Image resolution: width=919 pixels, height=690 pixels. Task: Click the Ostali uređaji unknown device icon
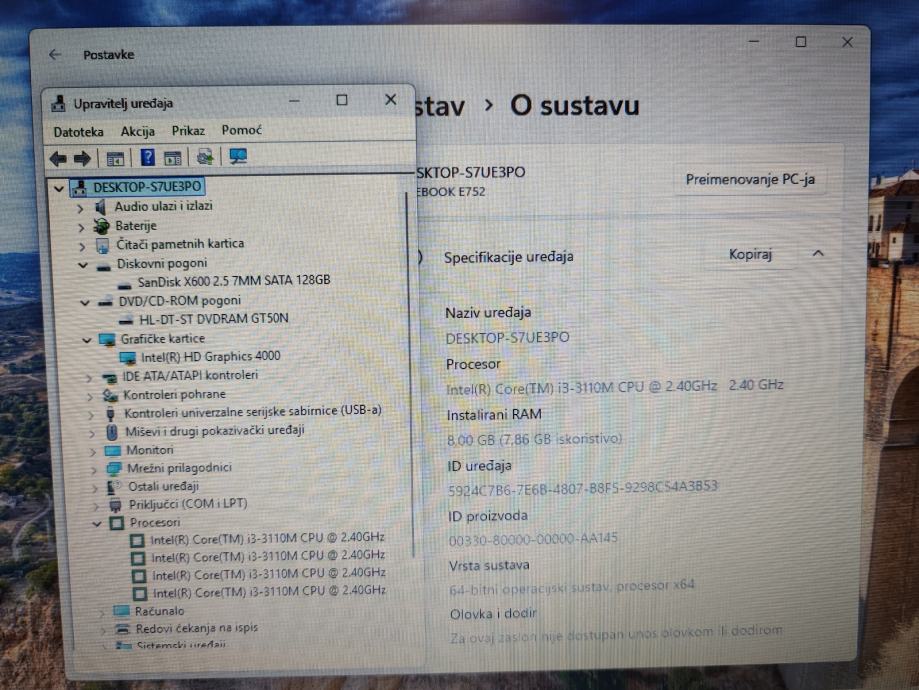pyautogui.click(x=114, y=487)
